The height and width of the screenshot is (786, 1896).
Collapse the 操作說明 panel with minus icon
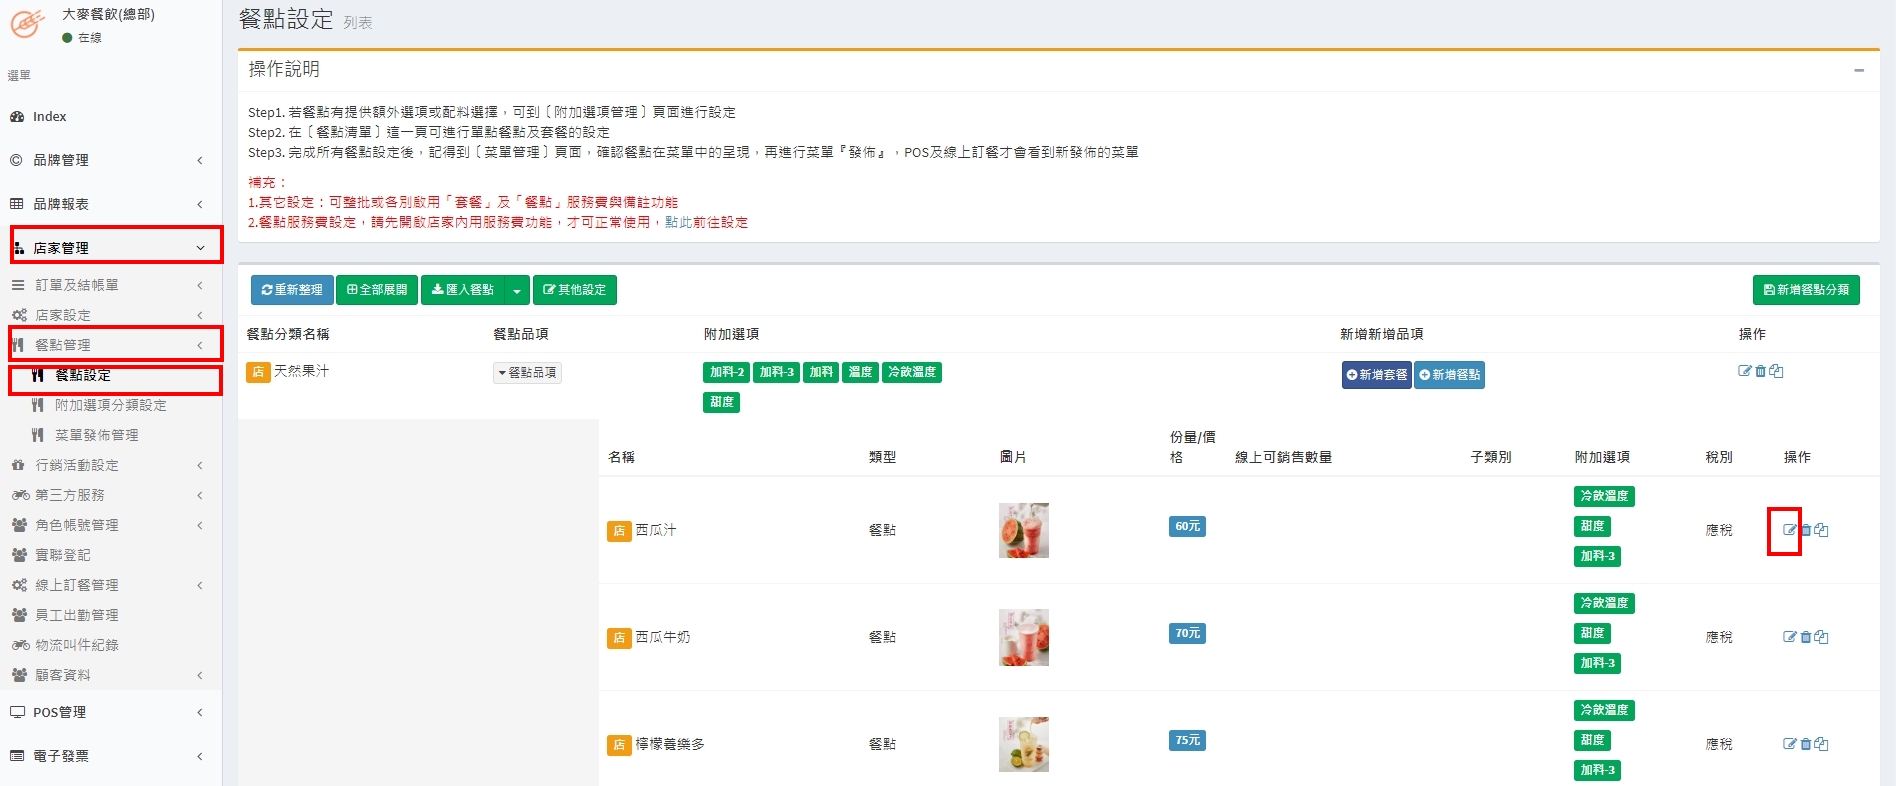pyautogui.click(x=1859, y=70)
